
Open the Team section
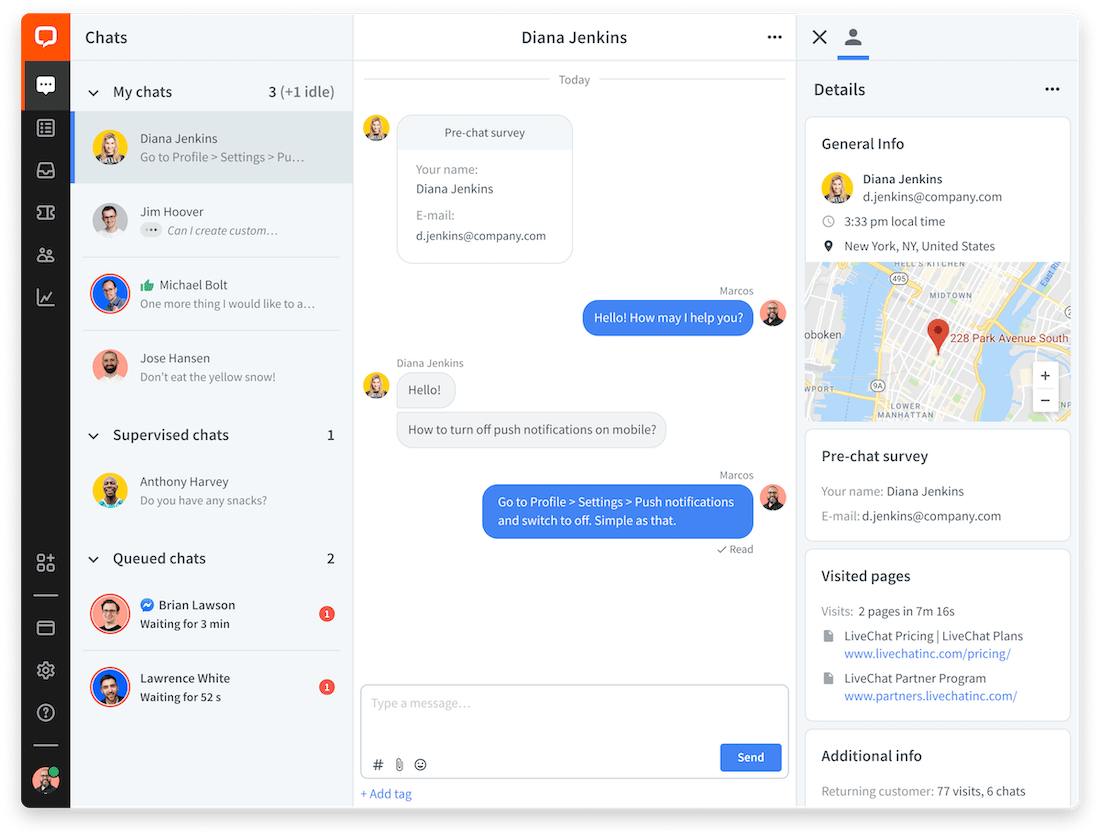pos(45,254)
